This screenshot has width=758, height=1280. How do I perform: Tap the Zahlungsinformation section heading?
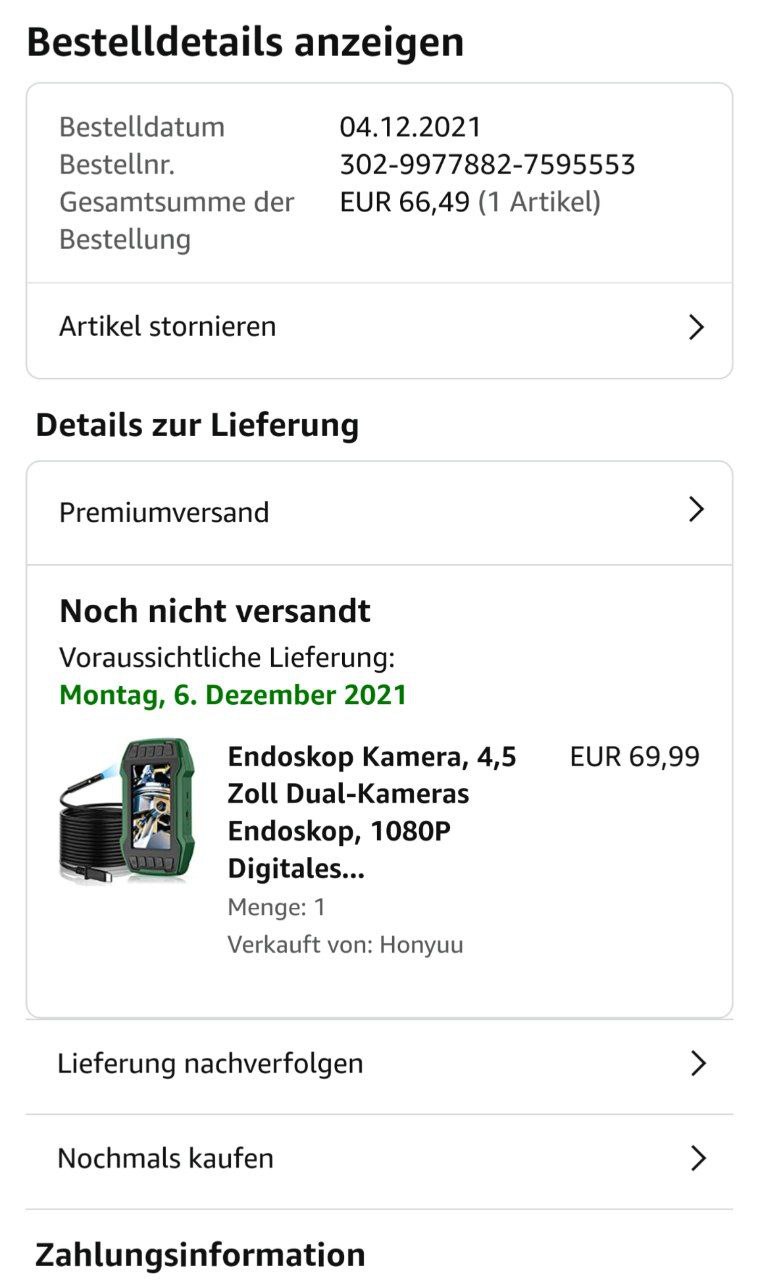(200, 1254)
